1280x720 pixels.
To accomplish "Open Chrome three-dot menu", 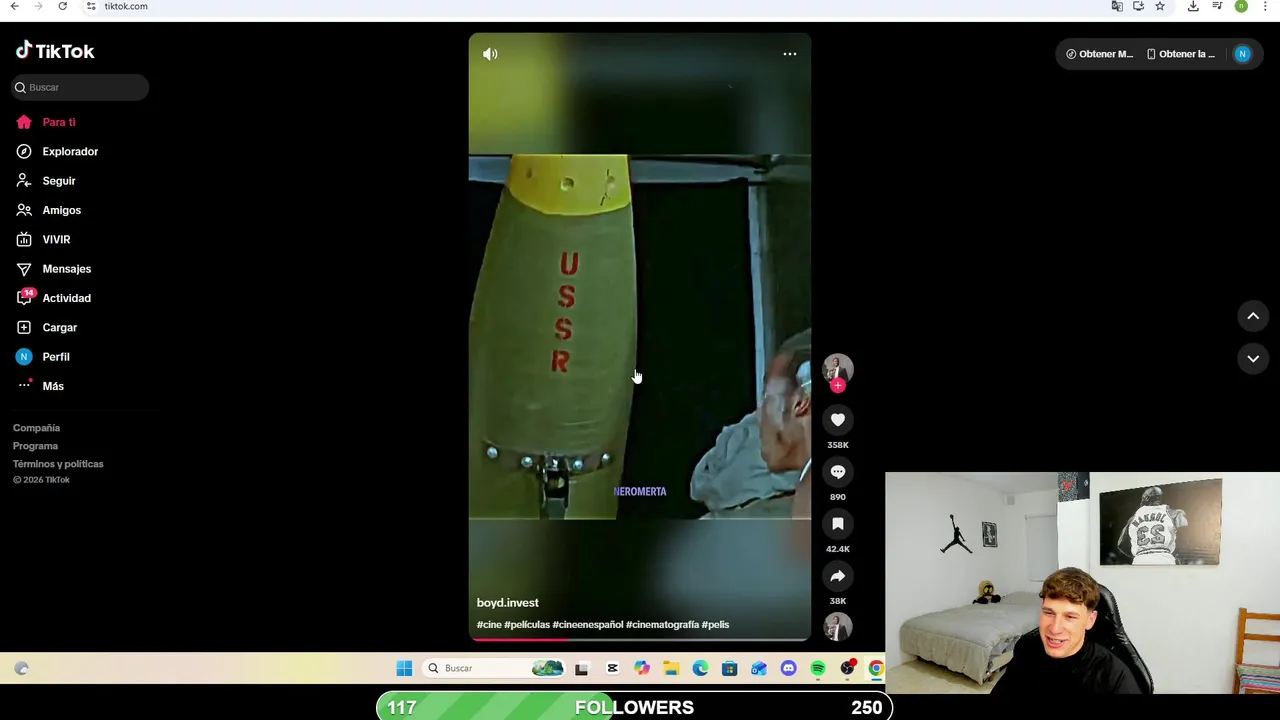I will [1265, 6].
